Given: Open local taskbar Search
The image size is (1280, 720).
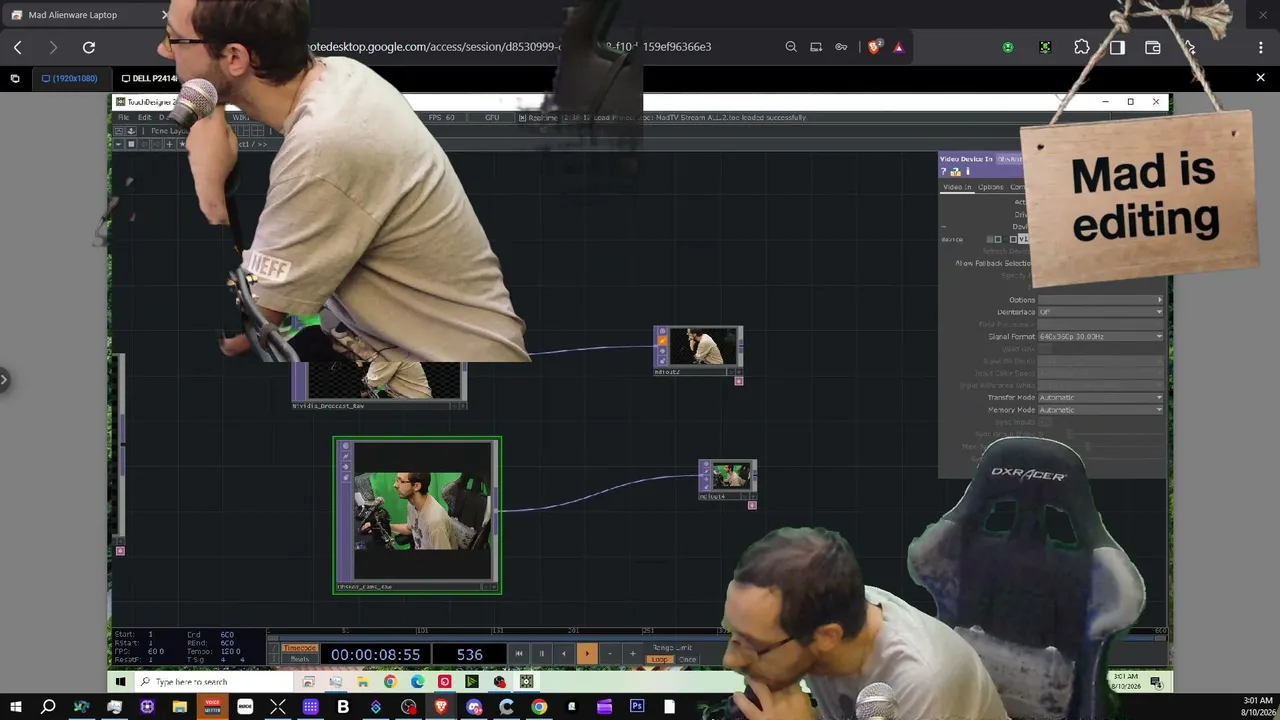Looking at the screenshot, I should tap(48, 707).
